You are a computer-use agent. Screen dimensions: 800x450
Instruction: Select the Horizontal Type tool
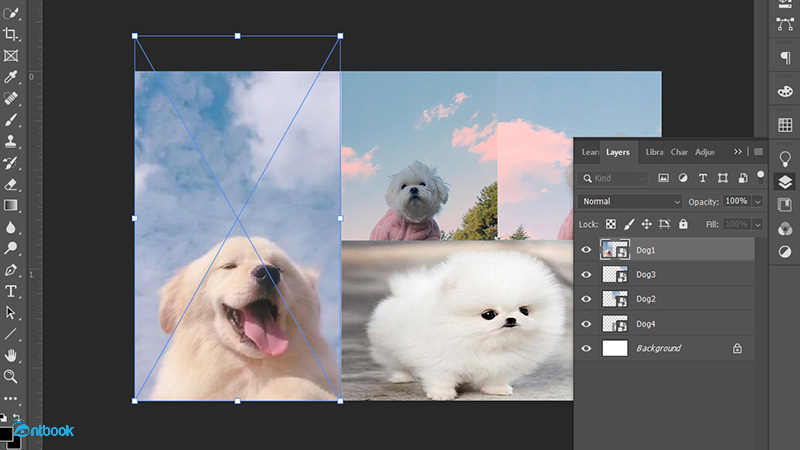10,291
